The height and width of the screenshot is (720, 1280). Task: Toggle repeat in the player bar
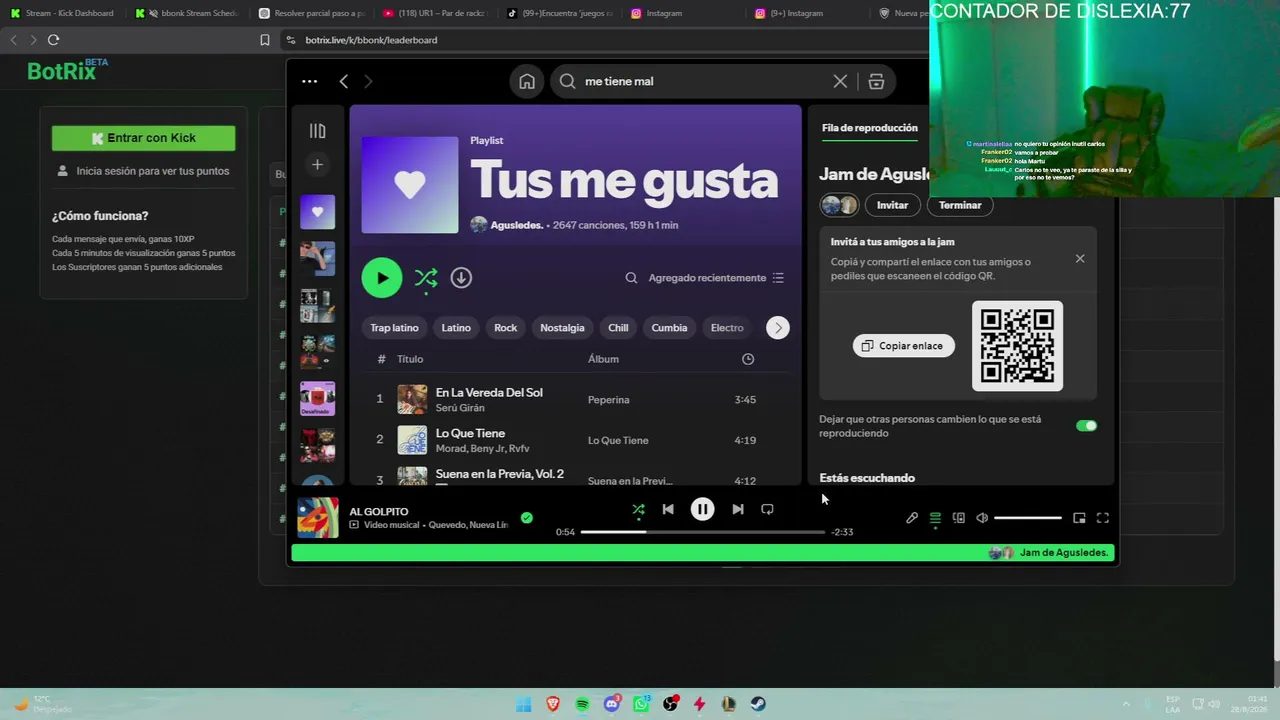pyautogui.click(x=767, y=509)
